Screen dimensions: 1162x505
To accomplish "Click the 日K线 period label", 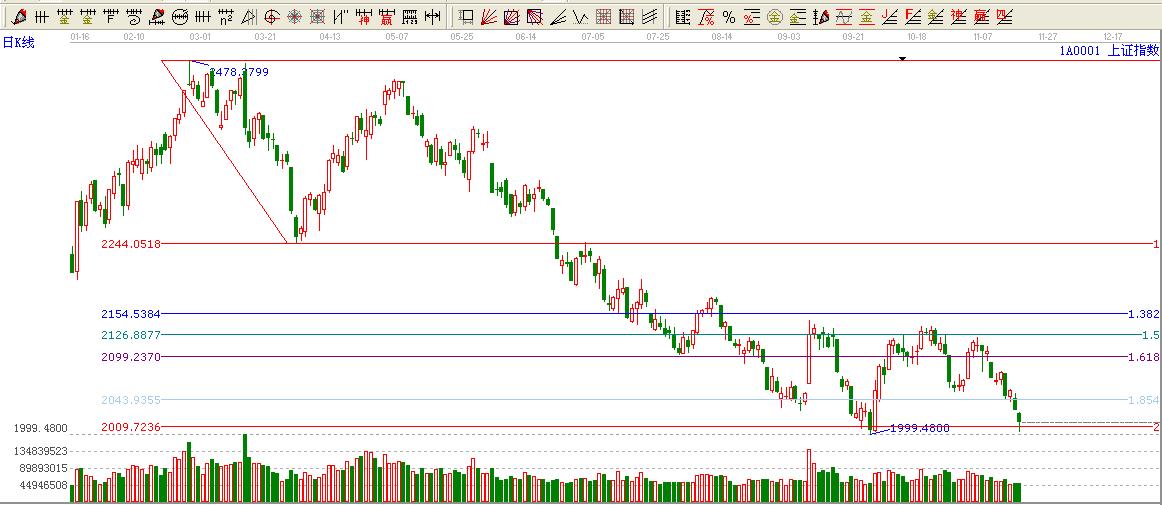I will (x=17, y=43).
